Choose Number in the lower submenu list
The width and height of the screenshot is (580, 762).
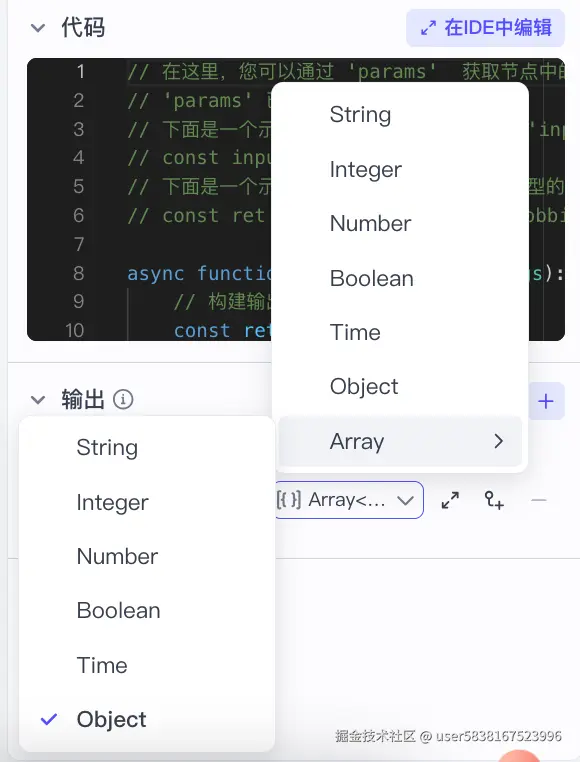(147, 556)
